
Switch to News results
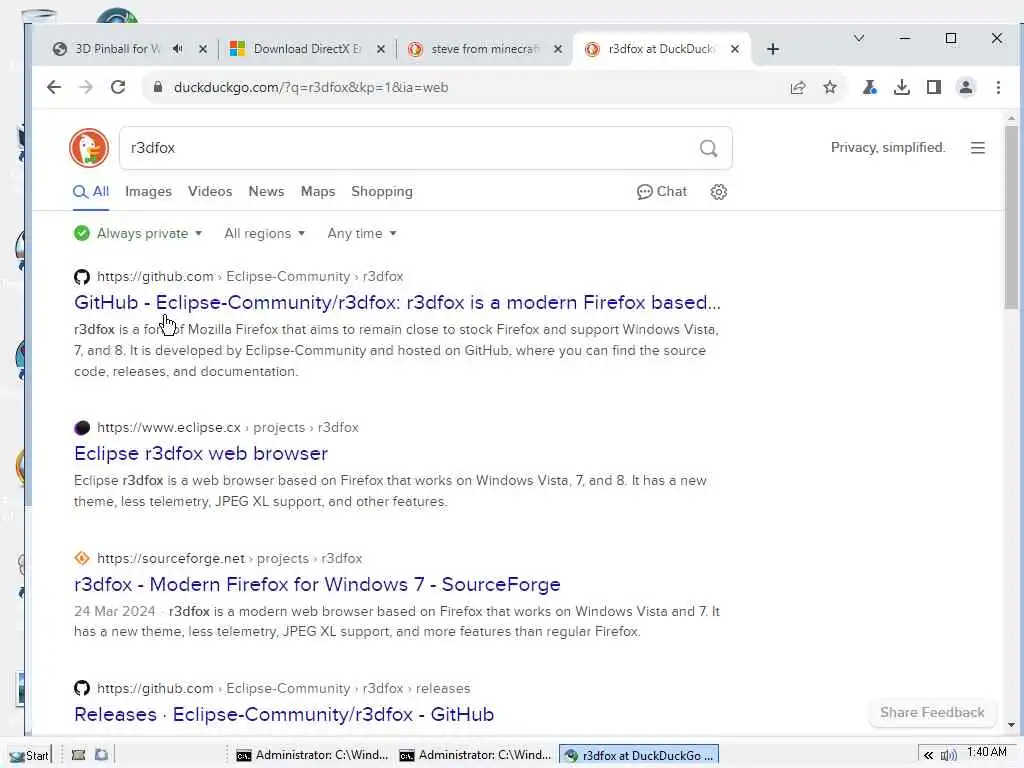266,191
